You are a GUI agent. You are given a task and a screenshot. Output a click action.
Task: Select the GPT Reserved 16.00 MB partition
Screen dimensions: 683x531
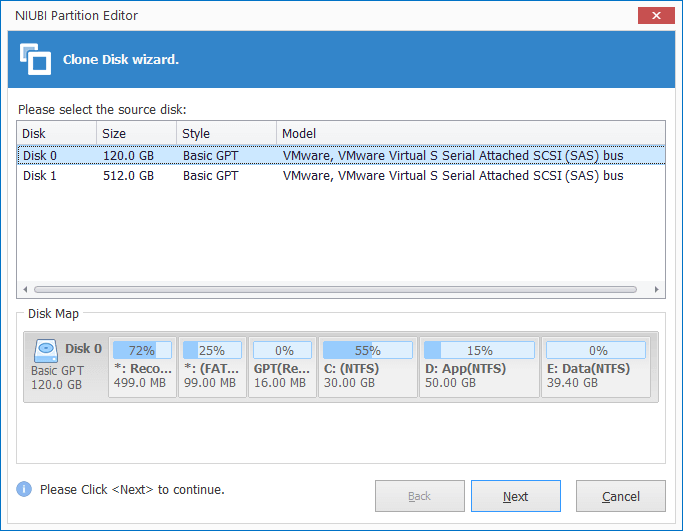pyautogui.click(x=282, y=367)
